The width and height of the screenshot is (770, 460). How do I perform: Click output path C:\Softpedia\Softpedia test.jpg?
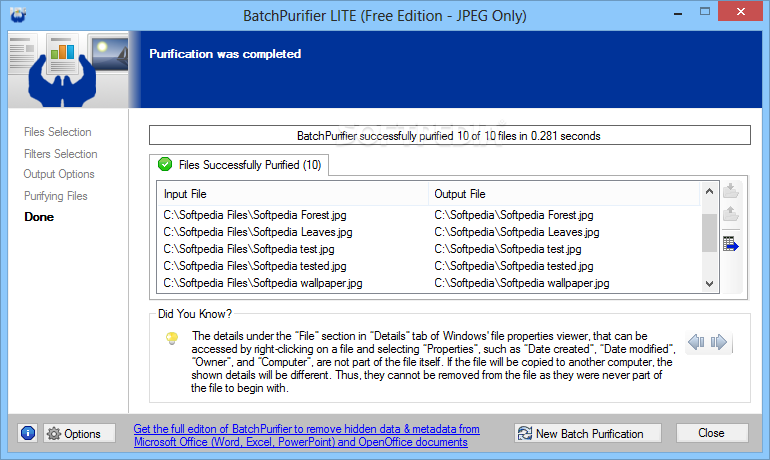click(508, 249)
